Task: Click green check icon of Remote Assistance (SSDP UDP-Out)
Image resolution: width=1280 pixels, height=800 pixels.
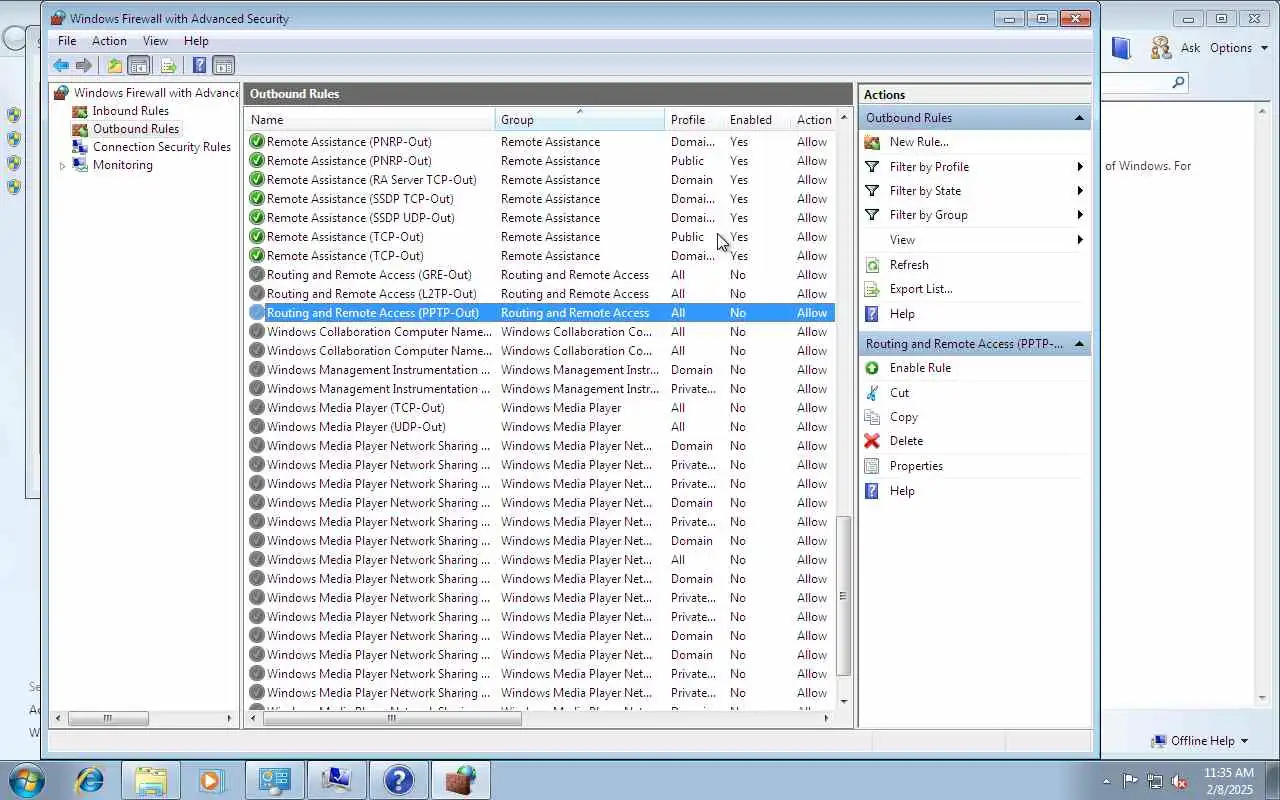Action: coord(257,218)
